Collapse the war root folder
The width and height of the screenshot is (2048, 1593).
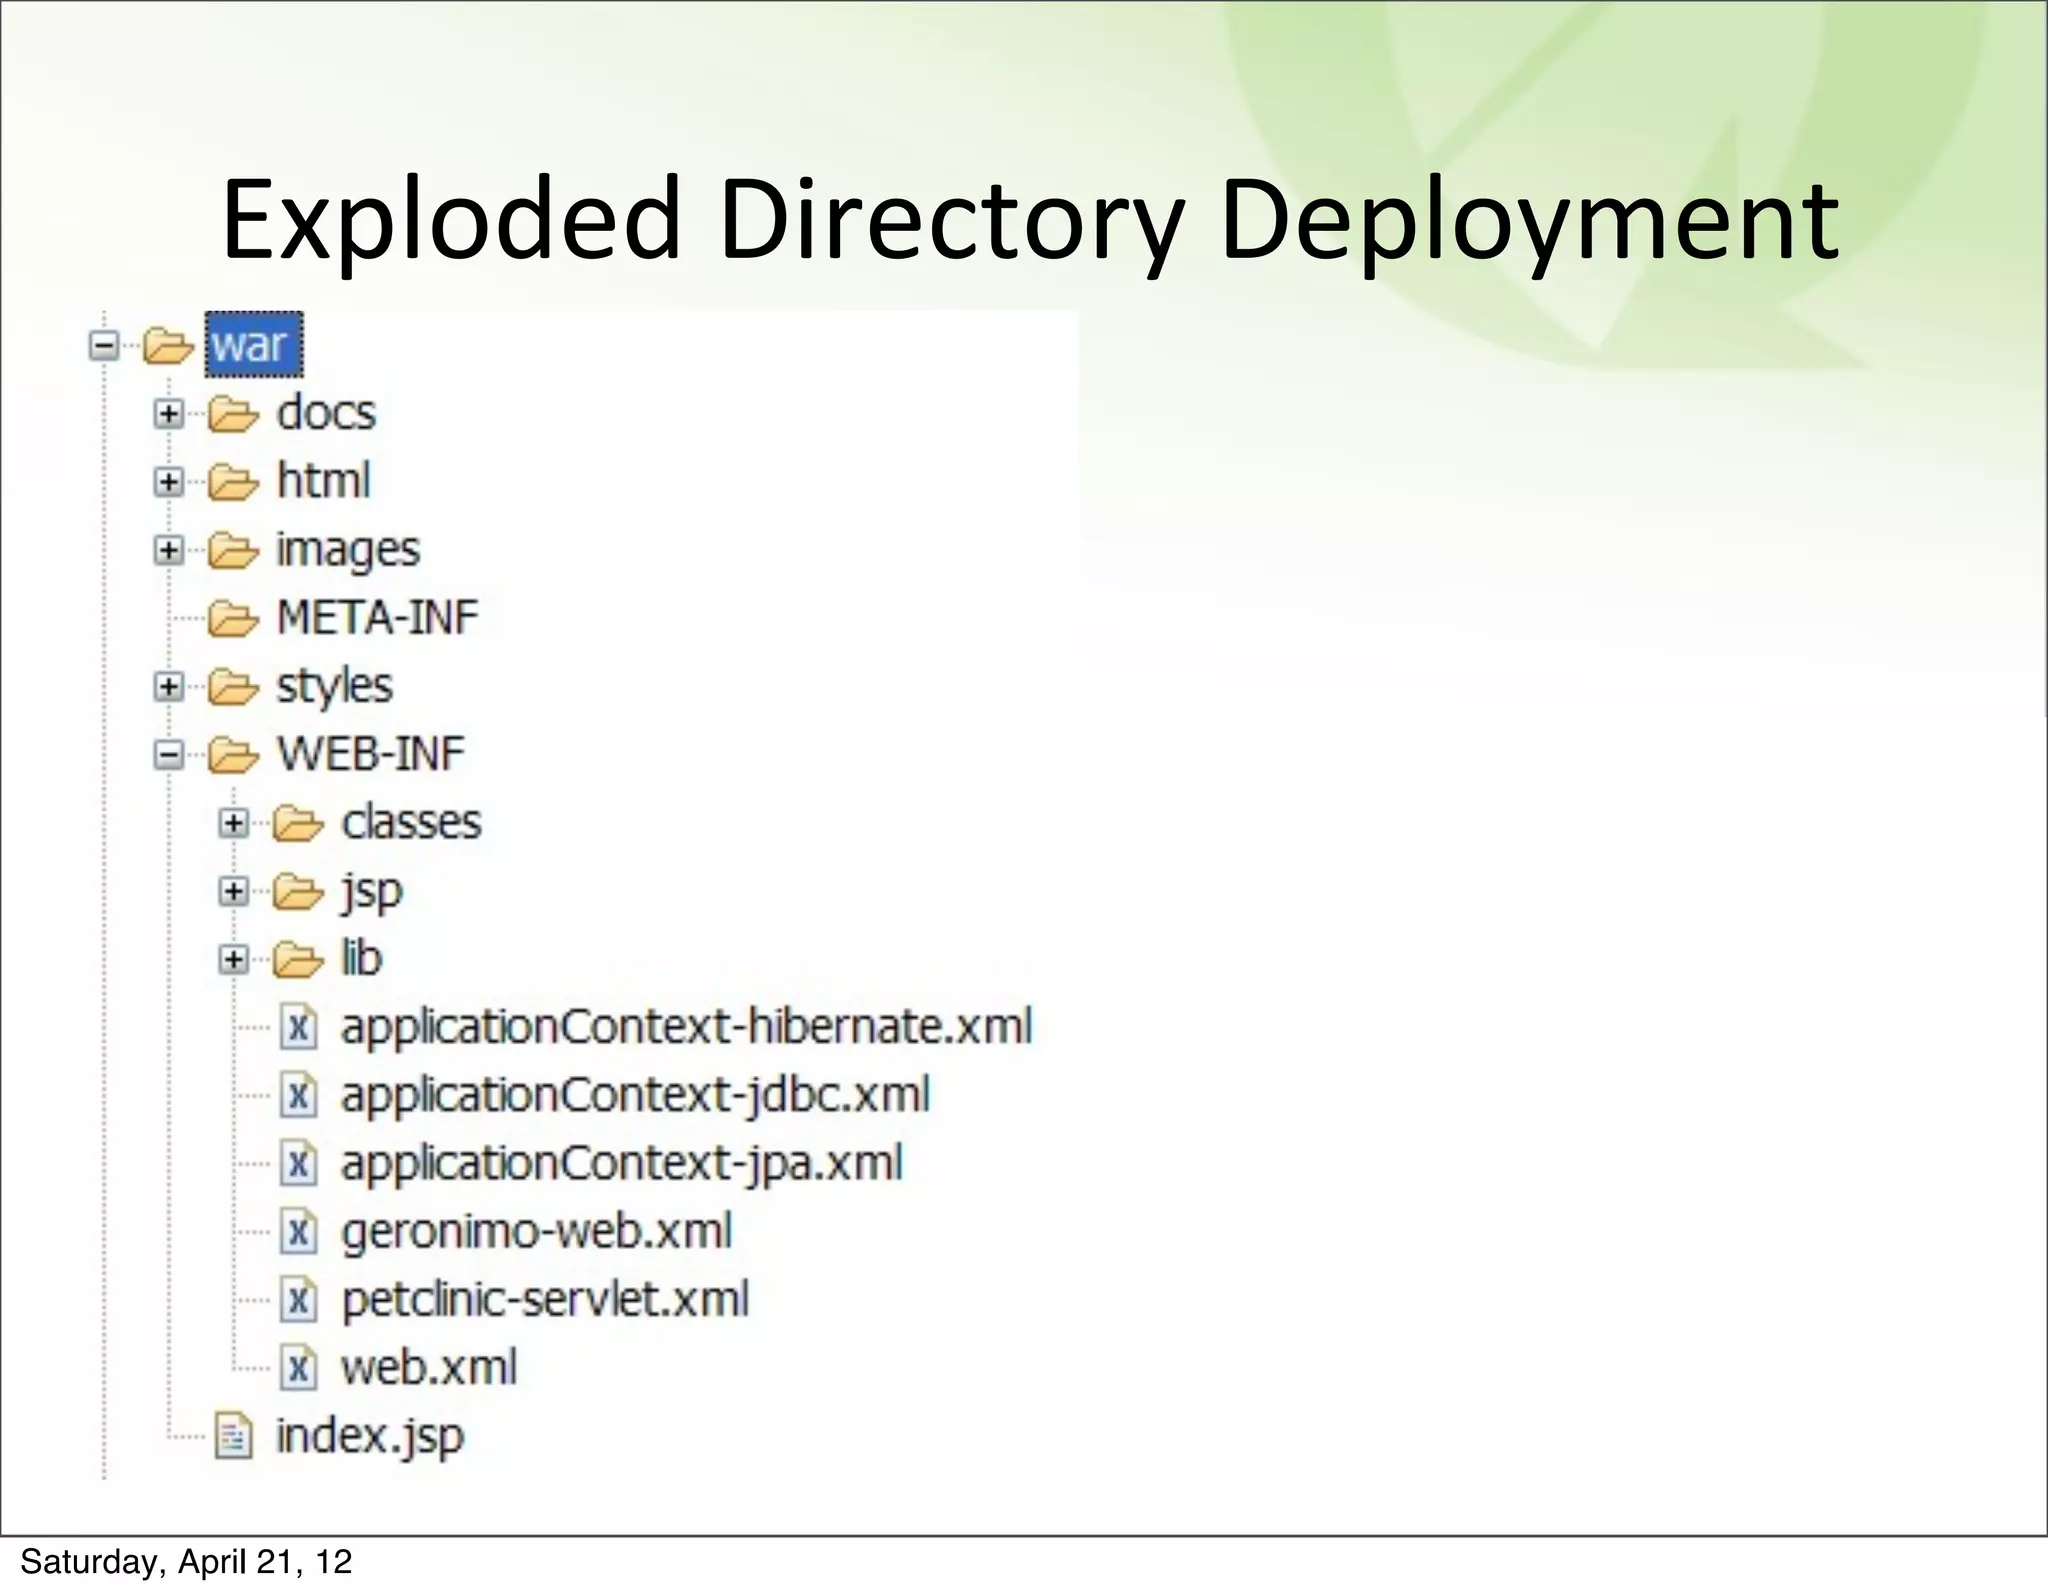(103, 346)
